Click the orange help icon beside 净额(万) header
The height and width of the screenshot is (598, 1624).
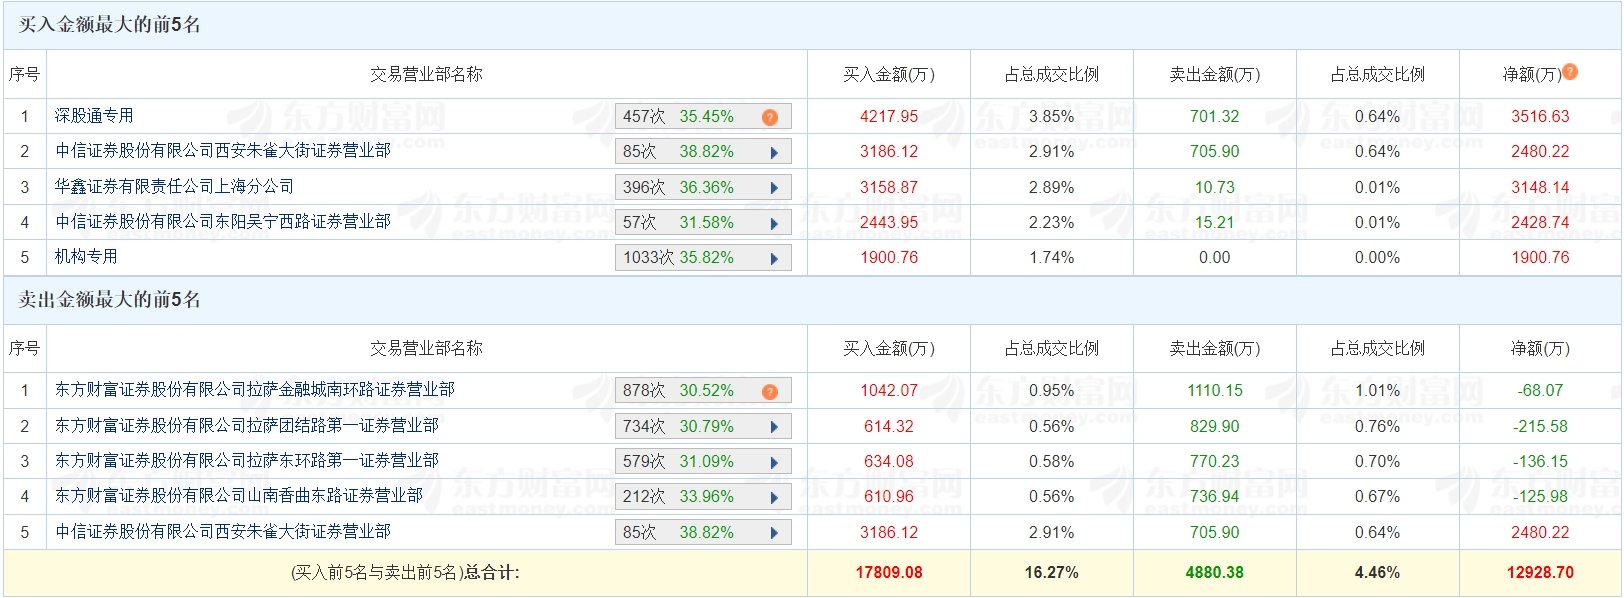pyautogui.click(x=1570, y=72)
